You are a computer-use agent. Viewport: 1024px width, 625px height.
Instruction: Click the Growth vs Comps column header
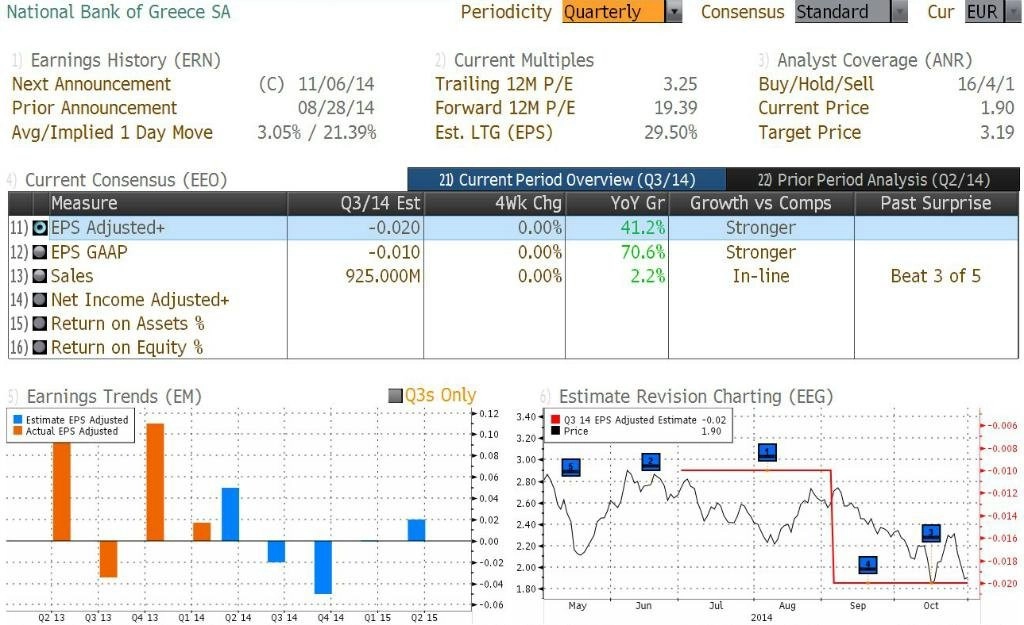(761, 203)
